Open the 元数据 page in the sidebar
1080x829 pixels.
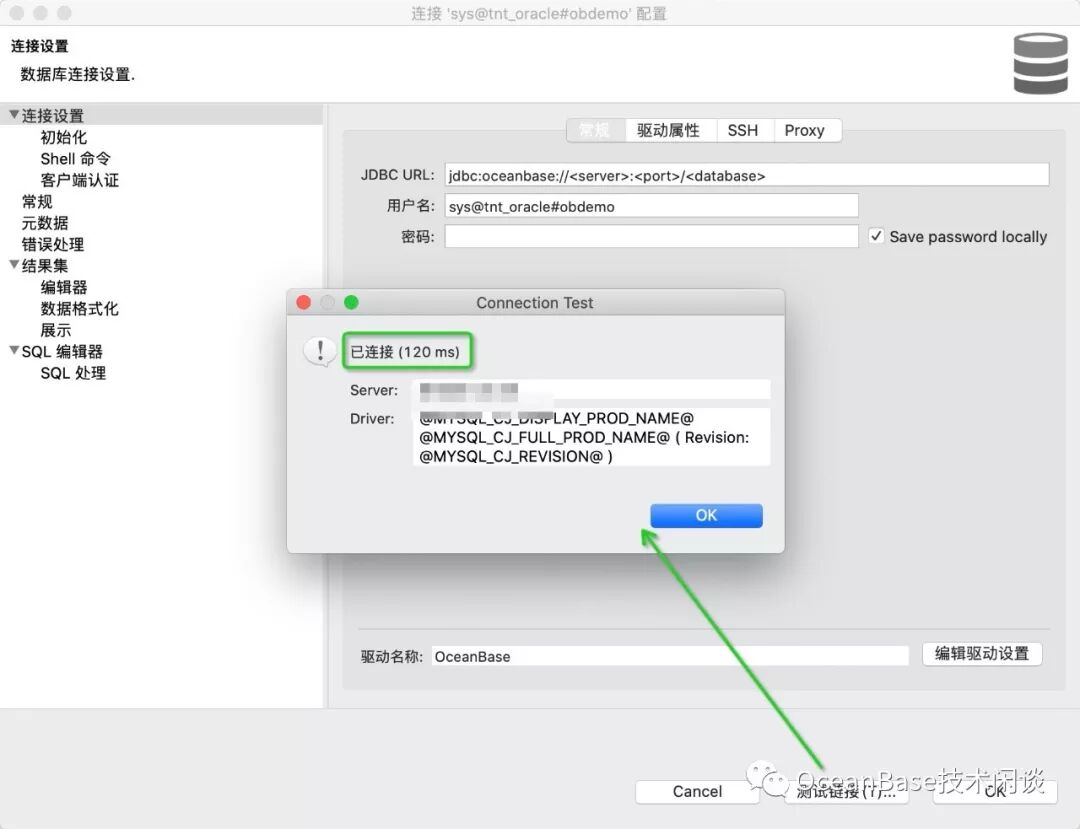(45, 222)
